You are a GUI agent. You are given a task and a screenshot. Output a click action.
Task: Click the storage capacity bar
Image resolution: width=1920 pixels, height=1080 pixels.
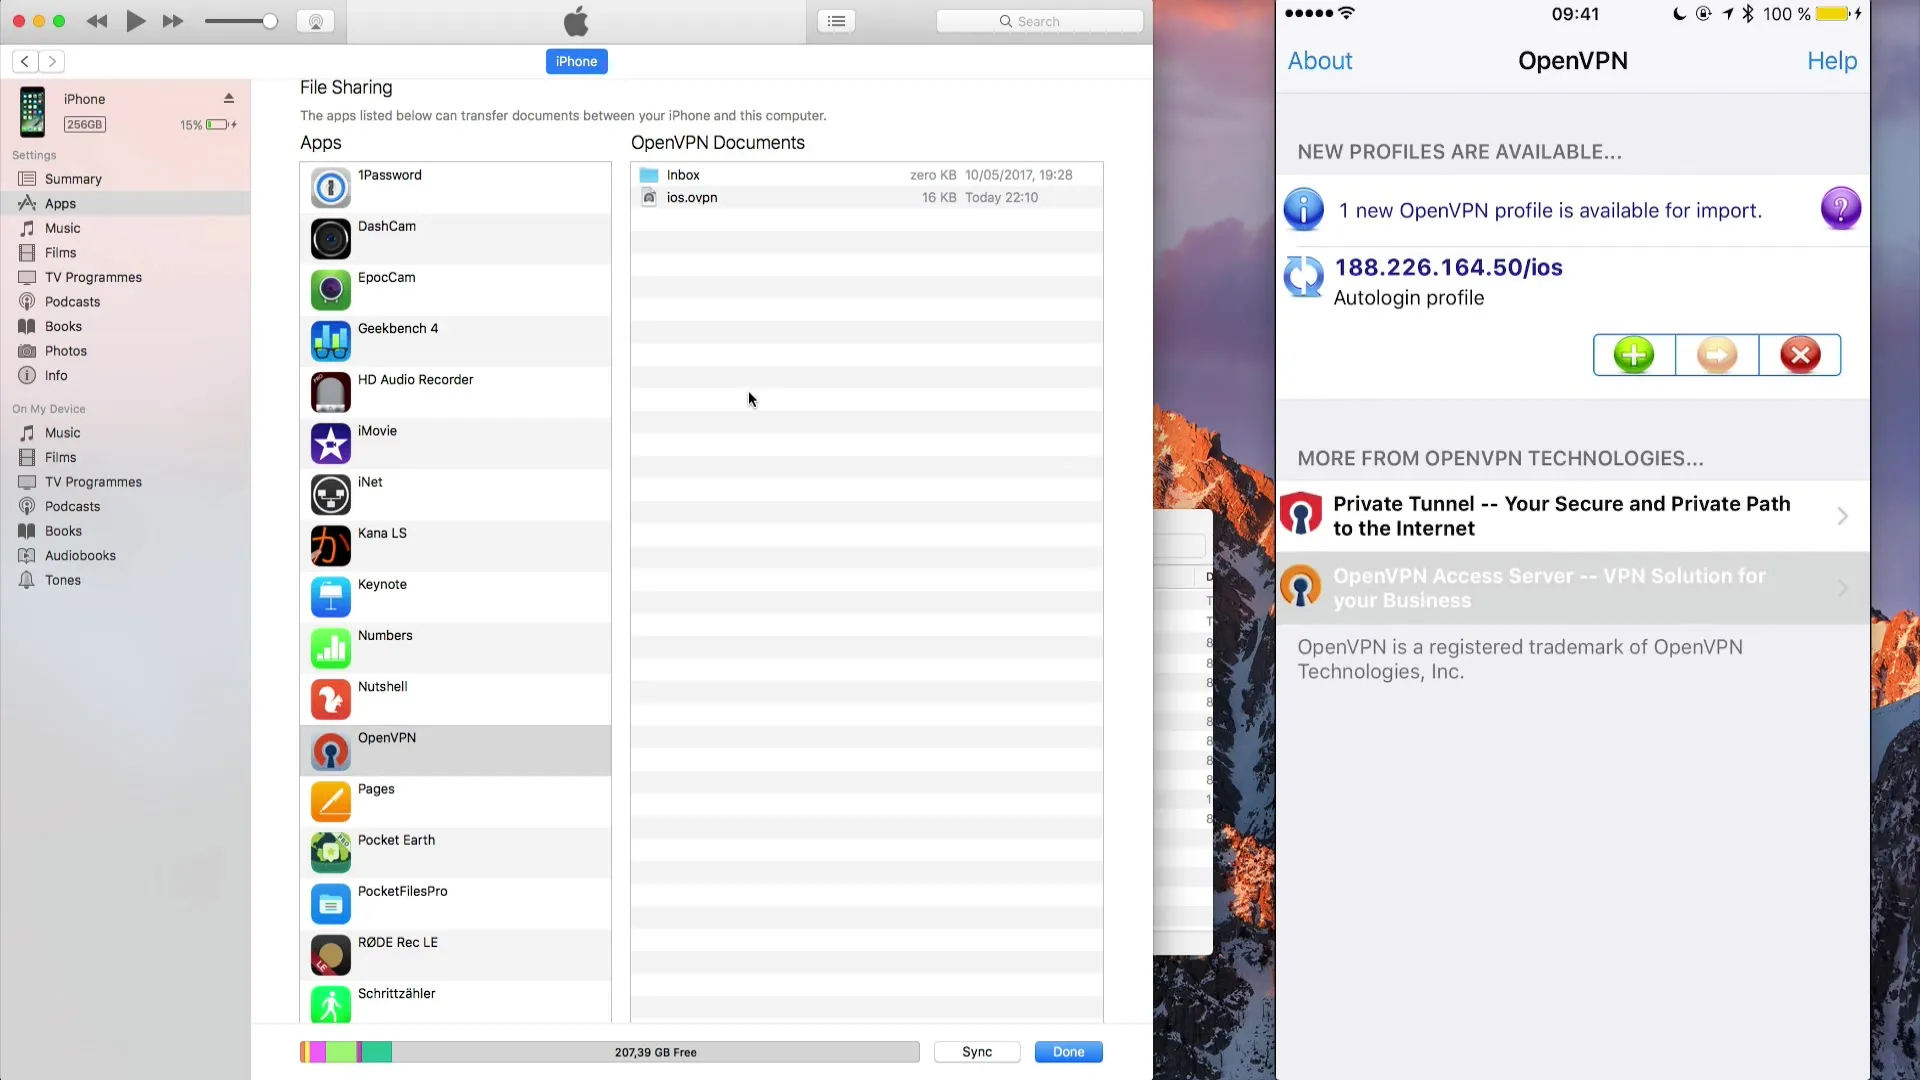[x=609, y=1052]
